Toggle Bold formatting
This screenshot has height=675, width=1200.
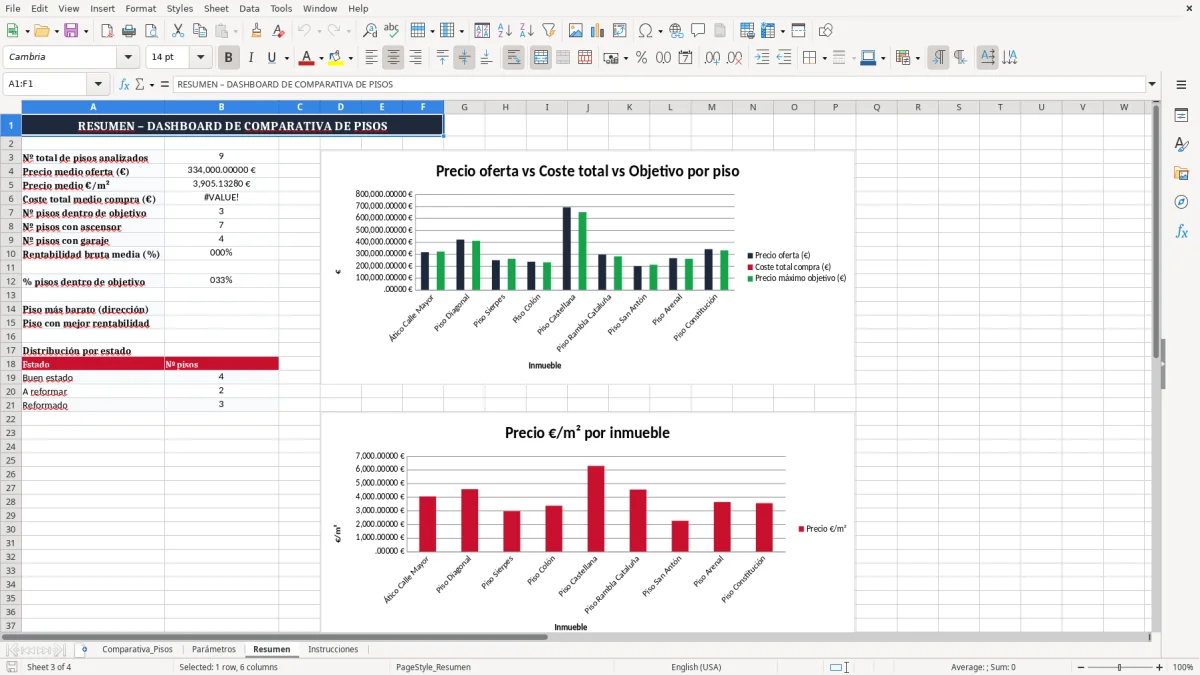click(x=229, y=58)
